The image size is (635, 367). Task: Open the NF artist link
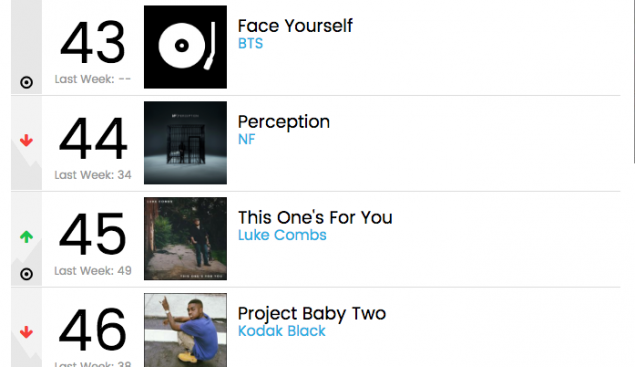pos(247,139)
